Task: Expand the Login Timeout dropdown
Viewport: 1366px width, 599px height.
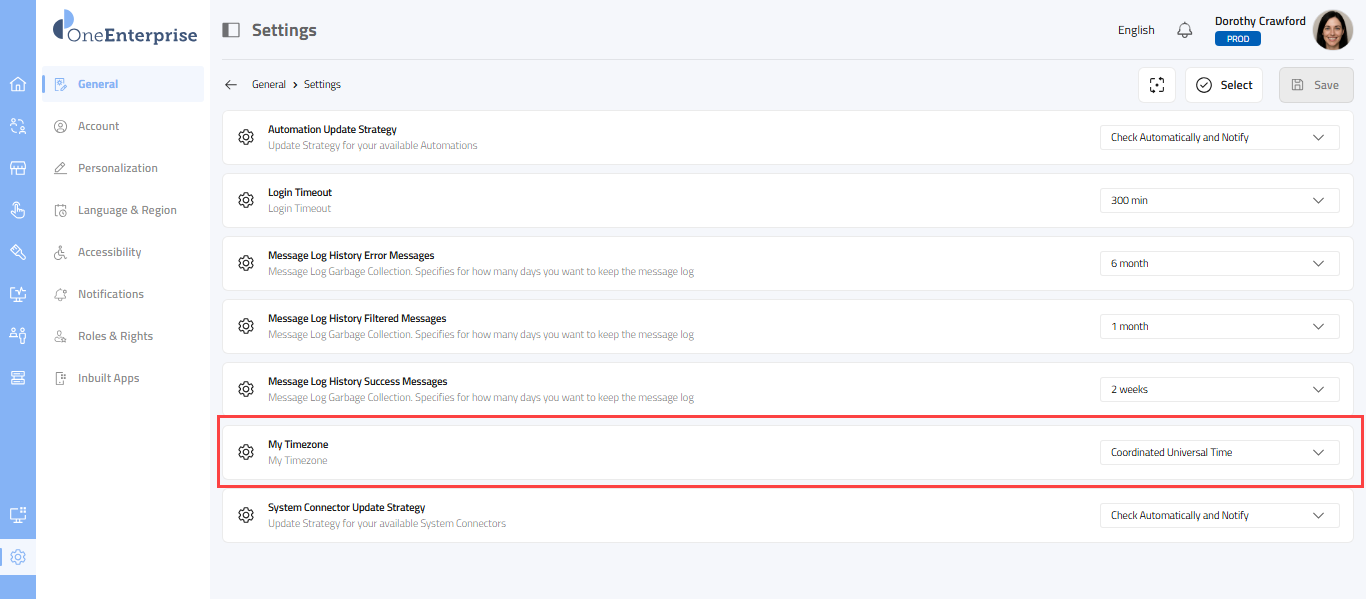Action: [x=1219, y=200]
